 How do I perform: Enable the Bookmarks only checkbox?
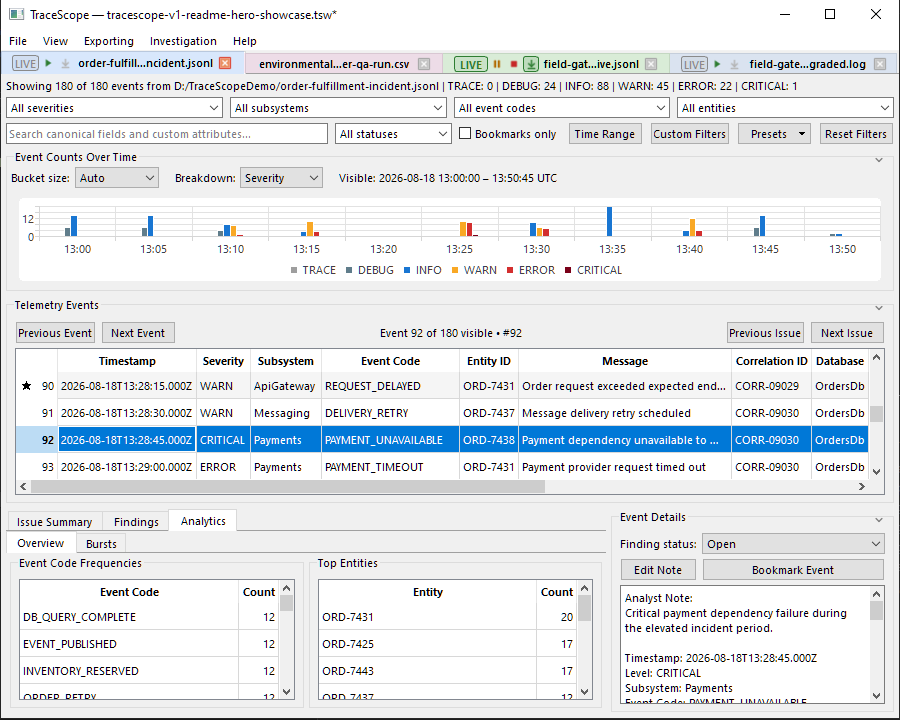click(x=465, y=133)
